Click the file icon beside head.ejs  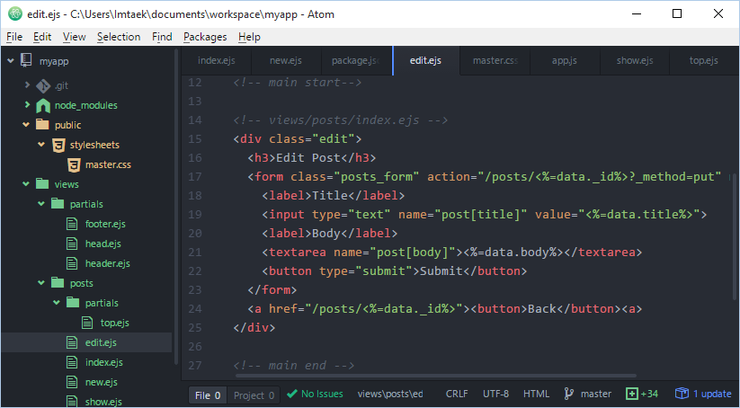[72, 243]
